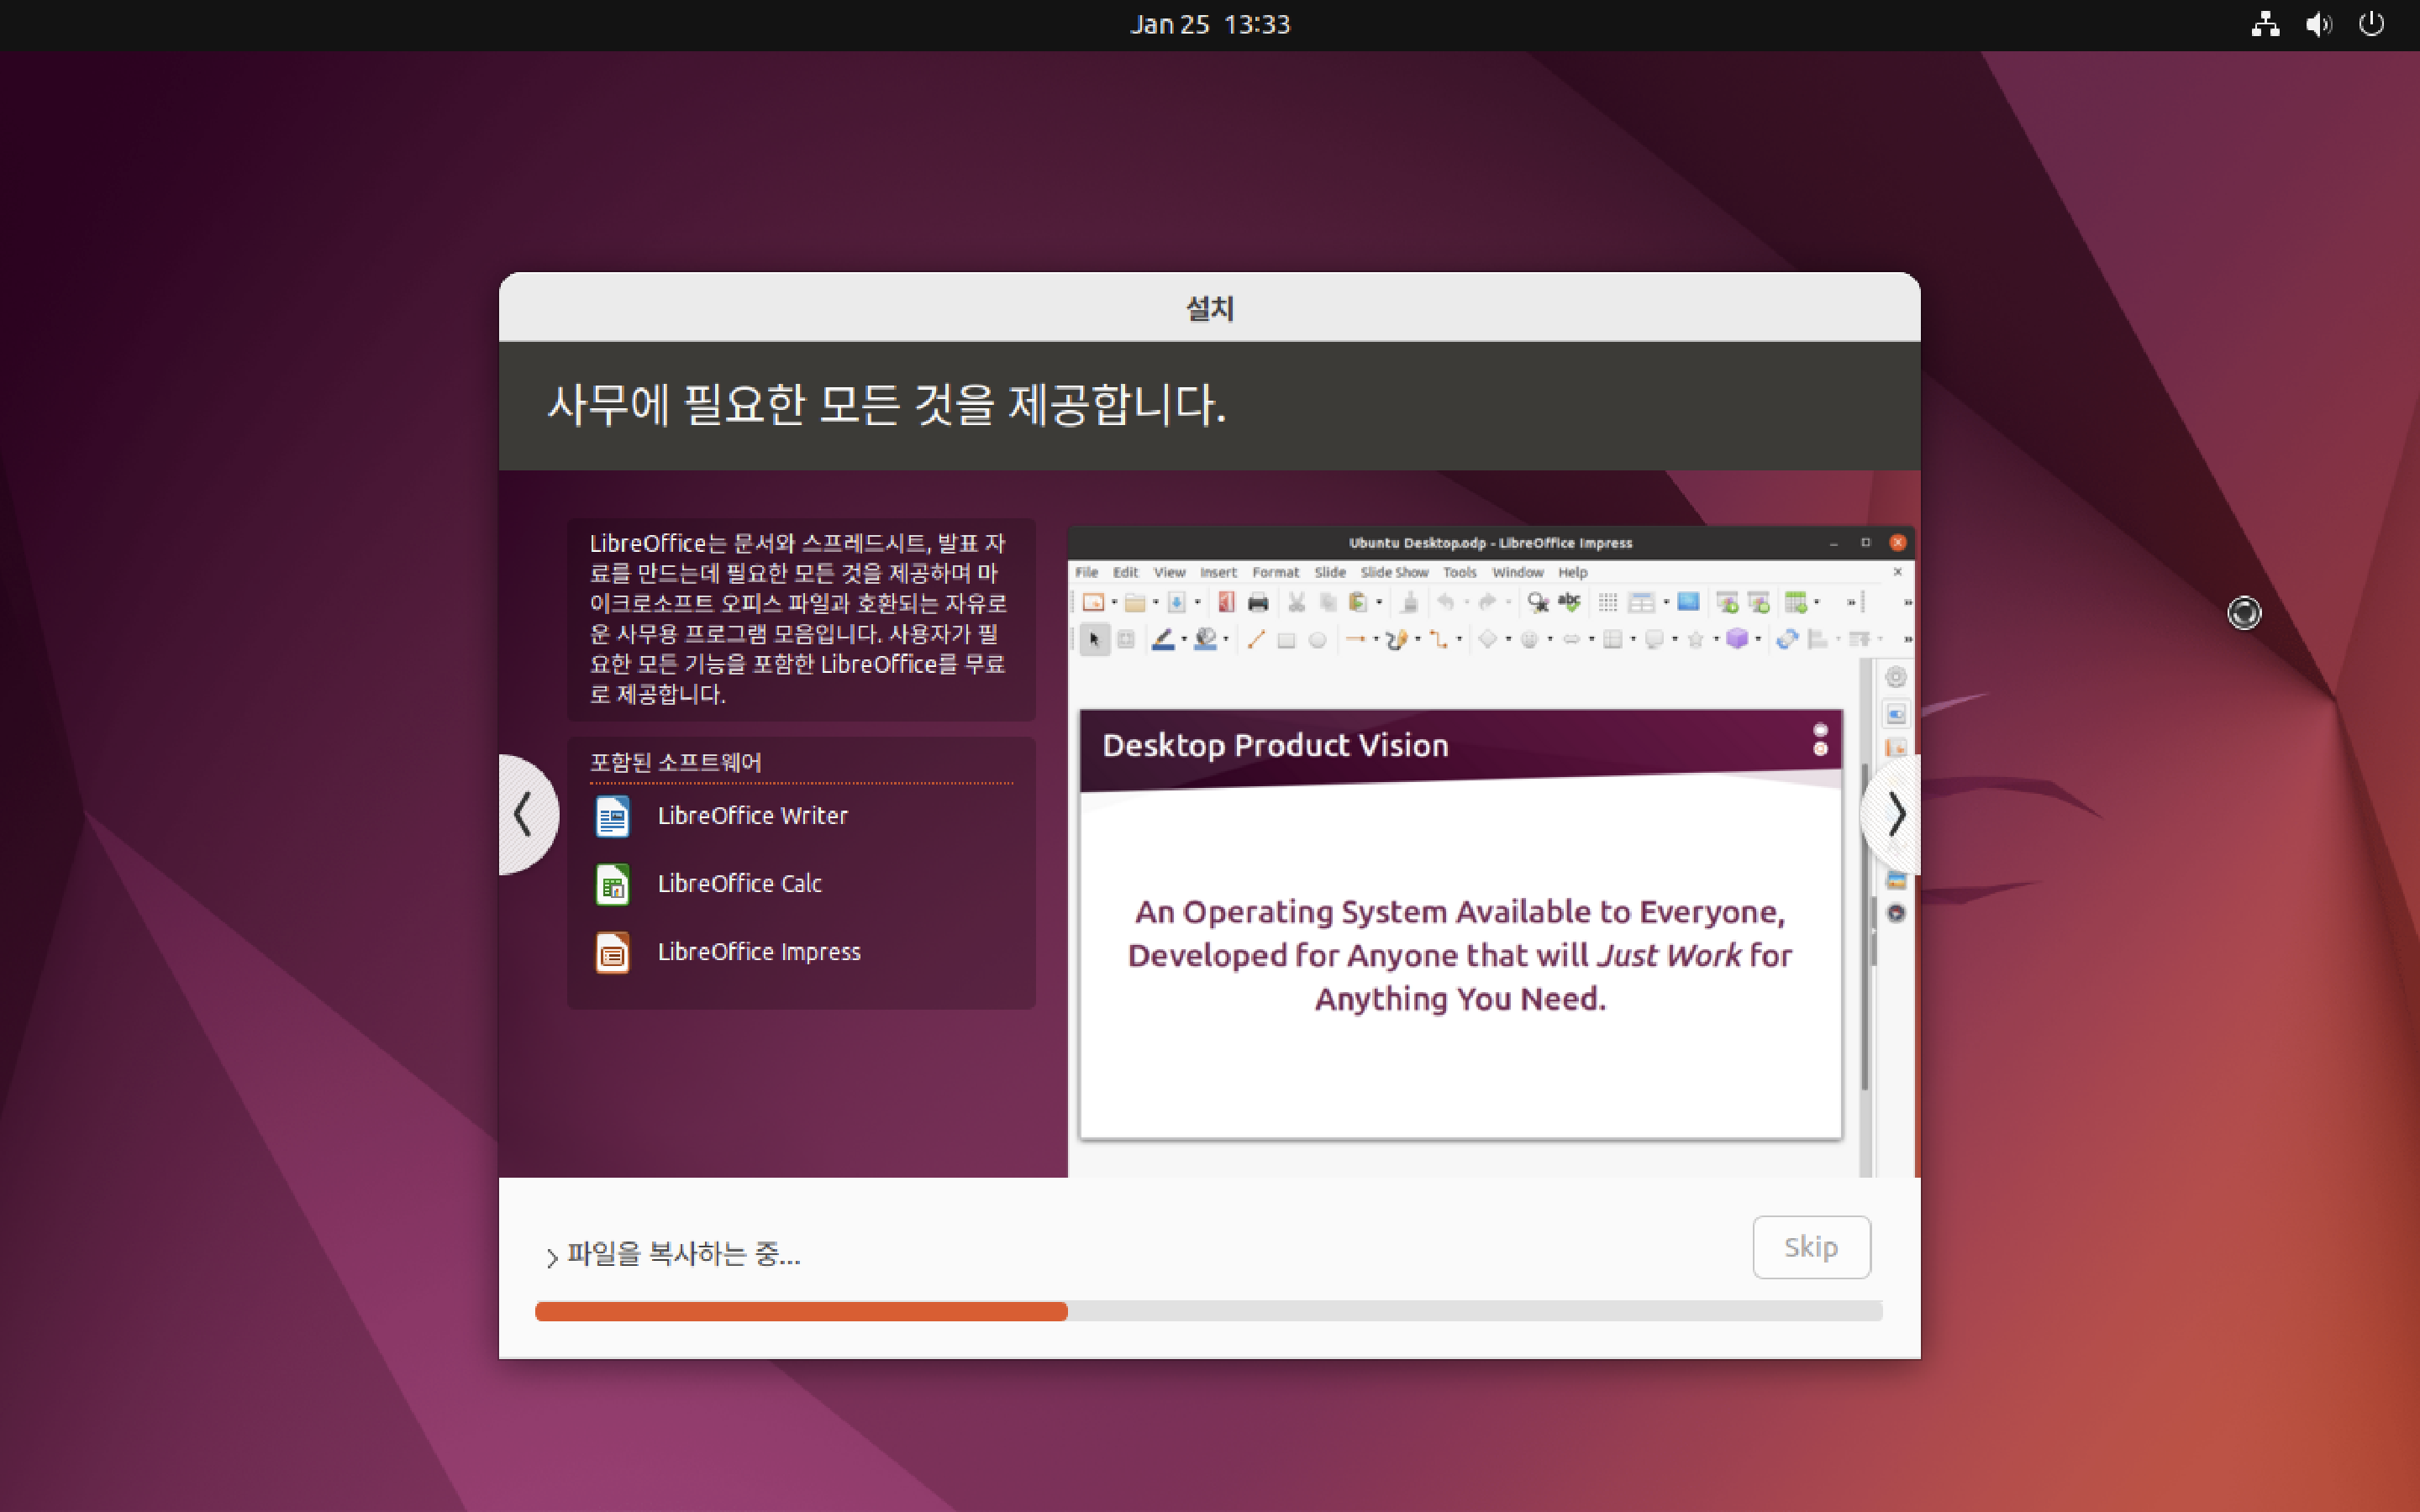This screenshot has height=1512, width=2420.
Task: Click Print icon in Impress preview
Action: [1258, 603]
